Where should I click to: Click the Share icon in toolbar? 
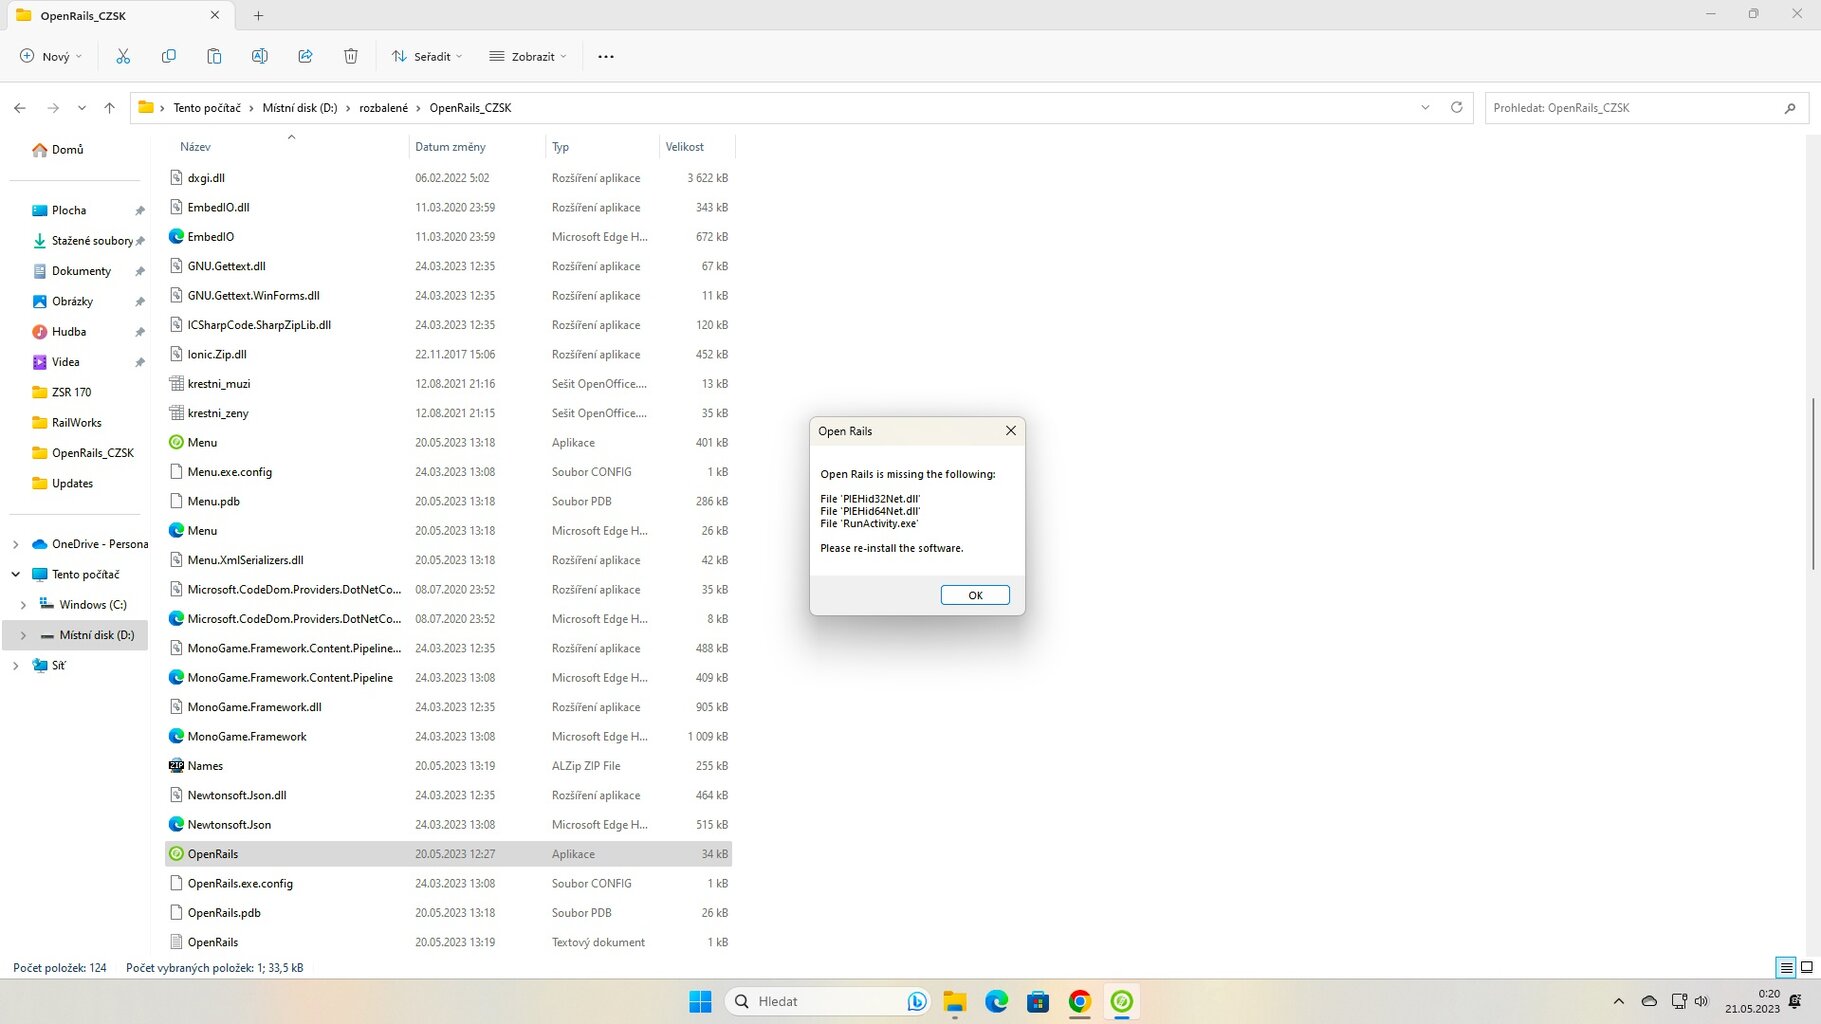pyautogui.click(x=305, y=56)
